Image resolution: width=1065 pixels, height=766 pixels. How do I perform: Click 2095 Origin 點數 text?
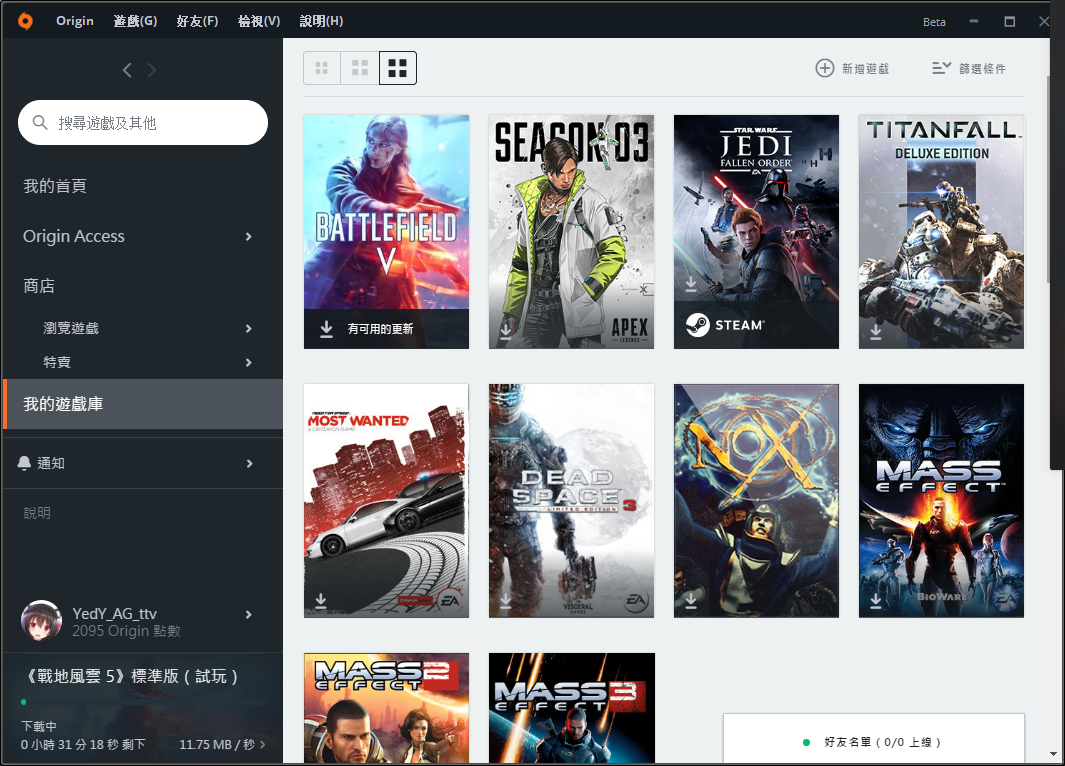(126, 631)
